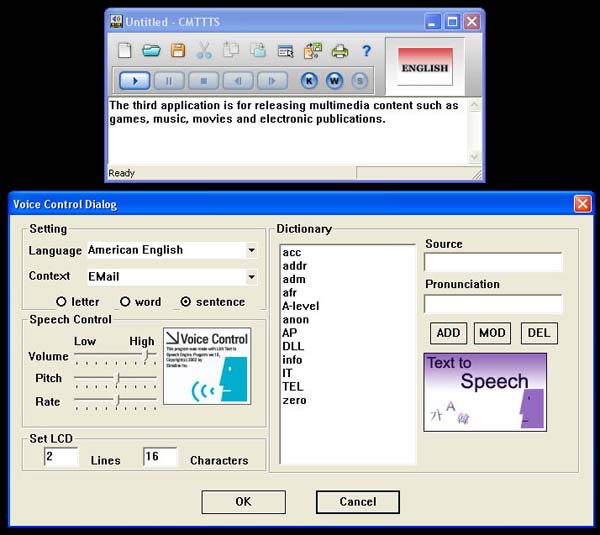Select 'addr' in the Dictionary list

click(x=295, y=266)
